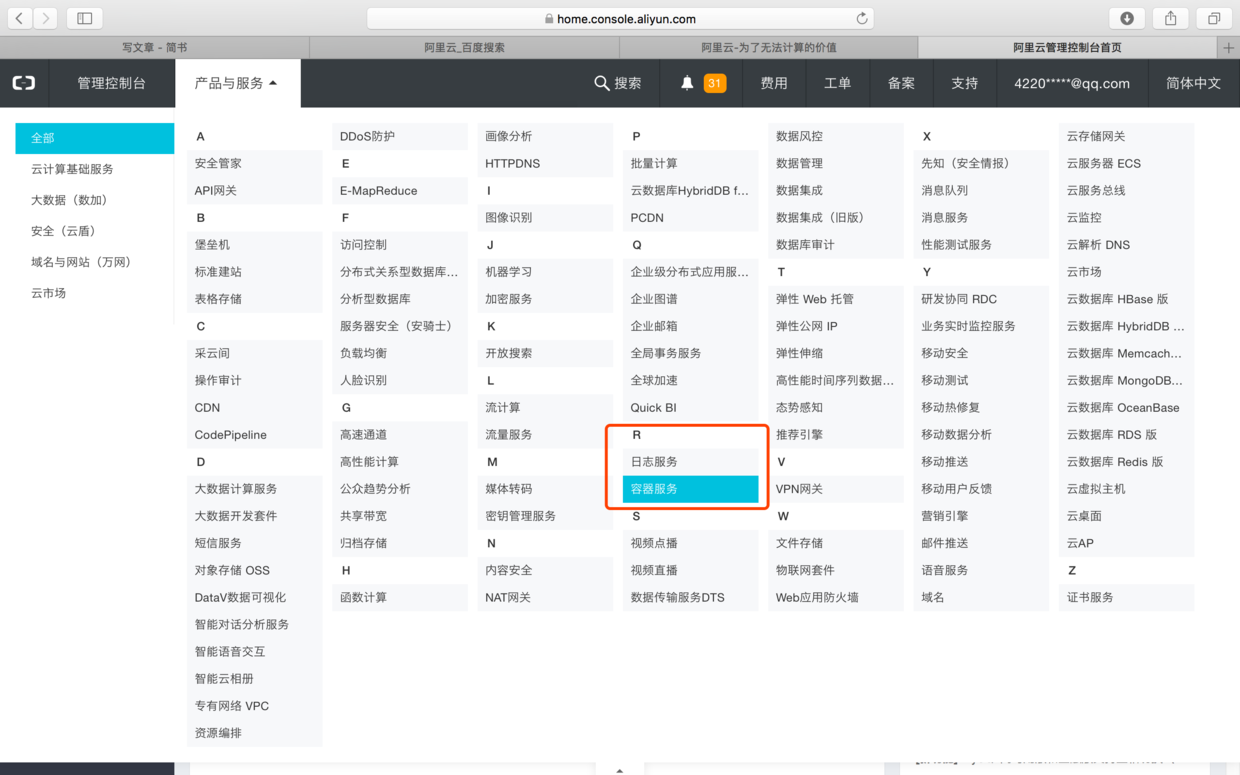Open 专有网络 VPC

(255, 706)
